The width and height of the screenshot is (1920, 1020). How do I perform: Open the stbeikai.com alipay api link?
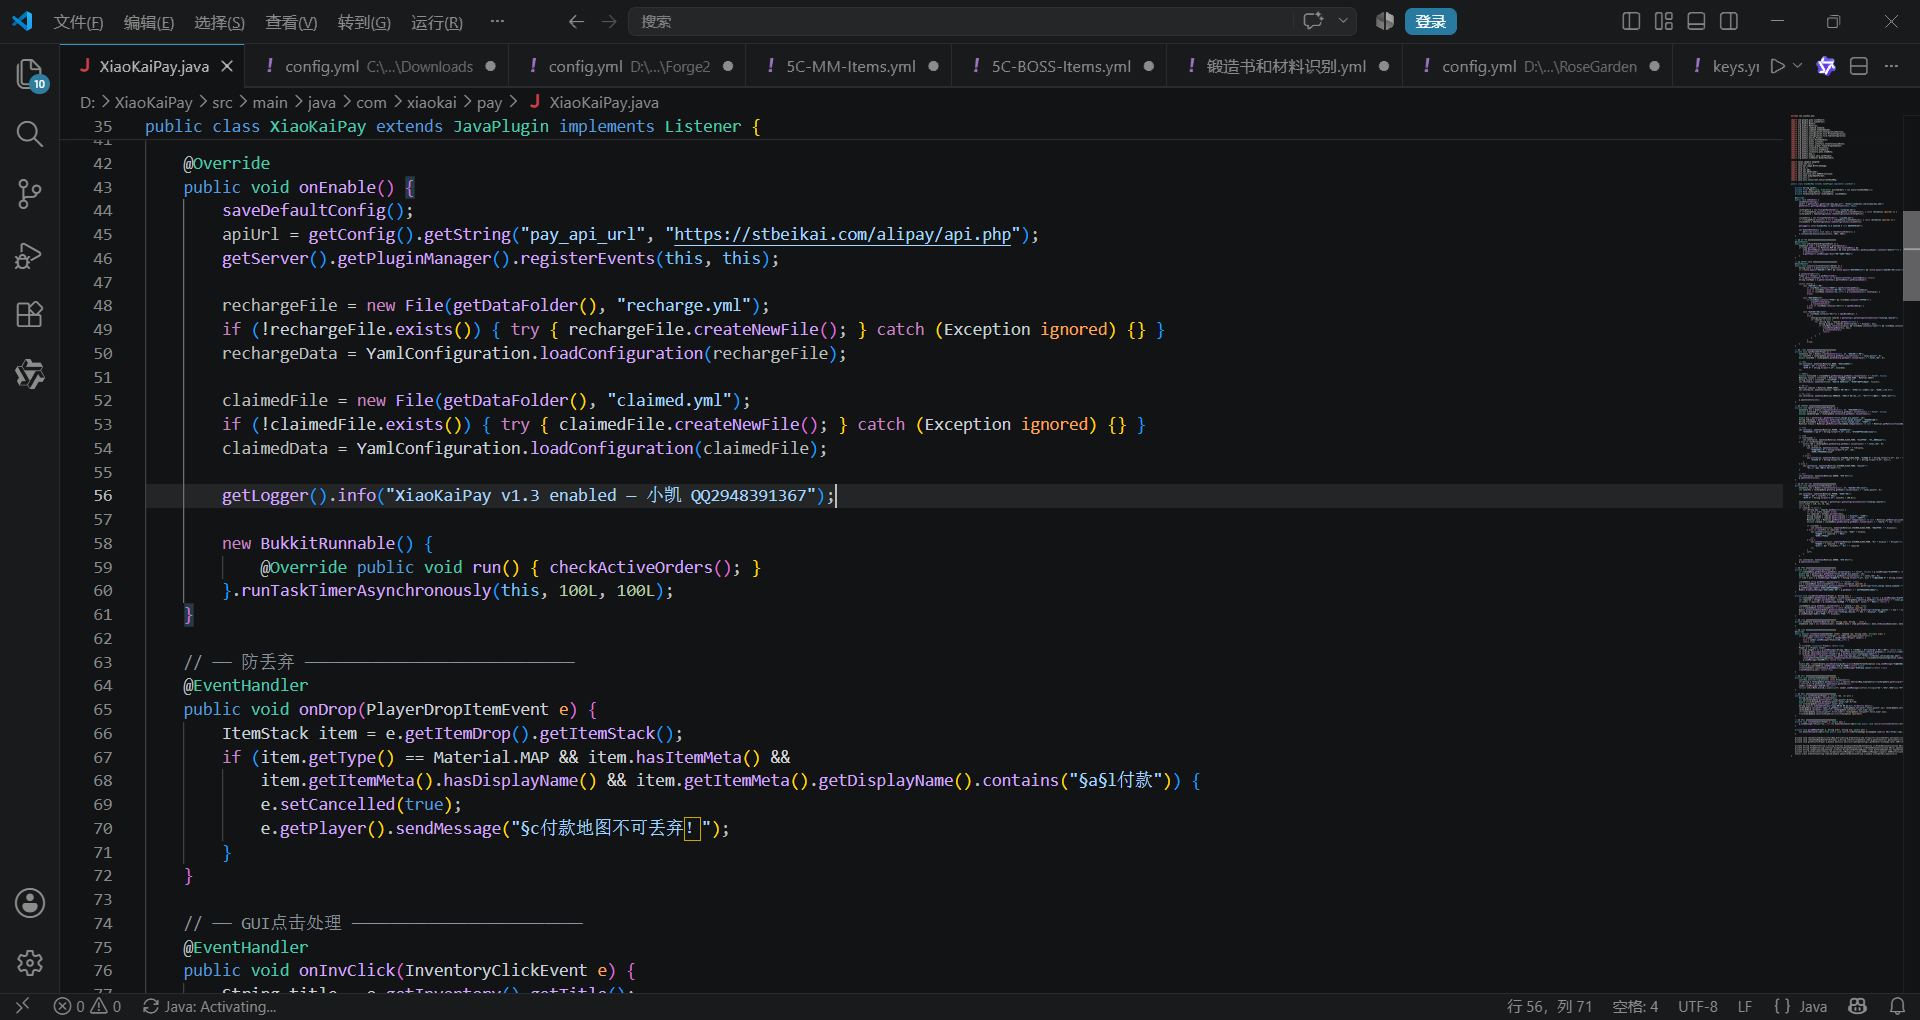(x=842, y=234)
